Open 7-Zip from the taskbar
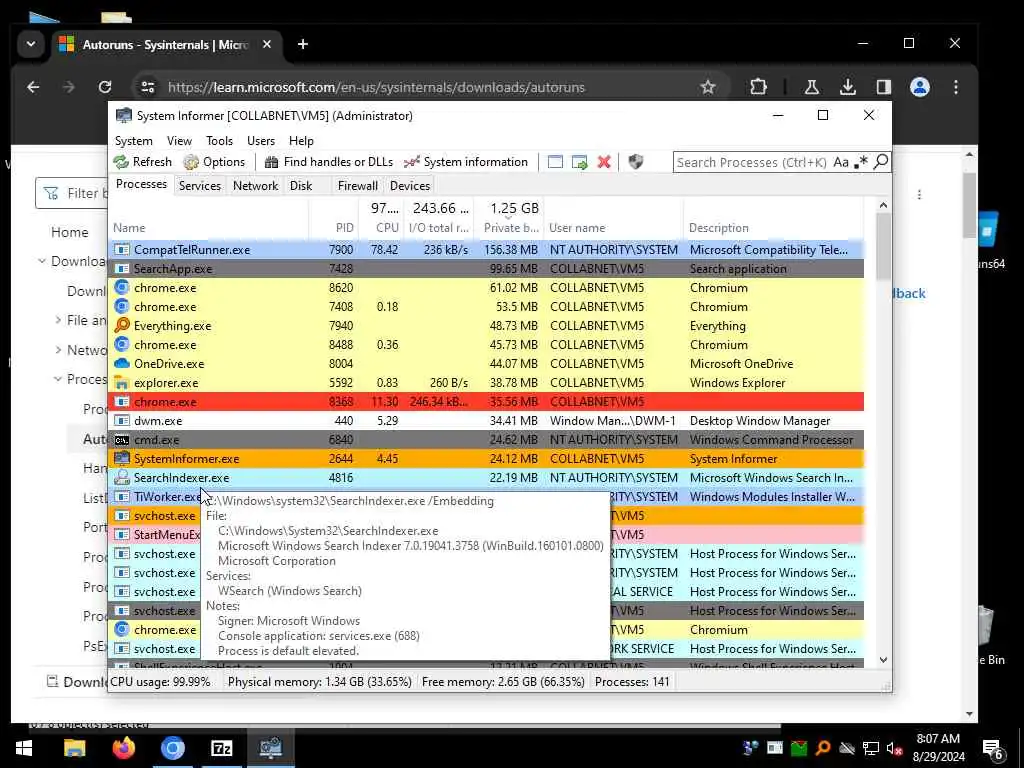The image size is (1024, 768). pyautogui.click(x=221, y=748)
